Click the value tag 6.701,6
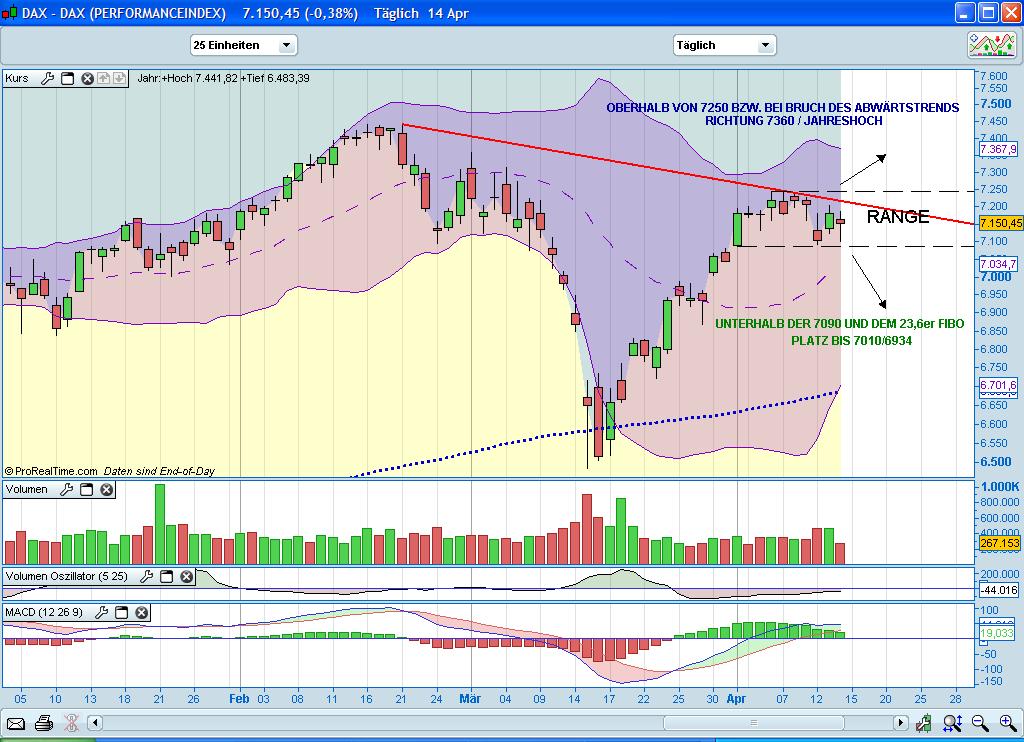 pyautogui.click(x=999, y=385)
